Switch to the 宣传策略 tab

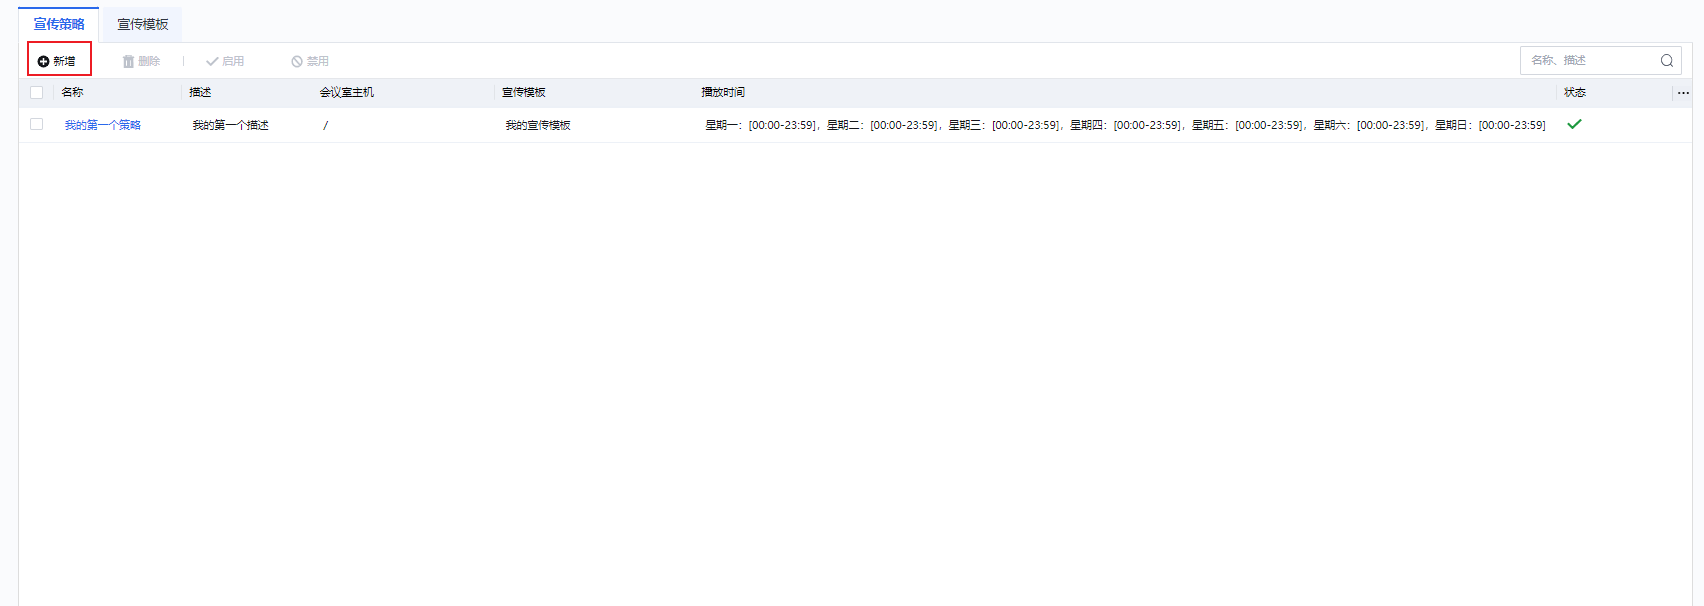[59, 24]
